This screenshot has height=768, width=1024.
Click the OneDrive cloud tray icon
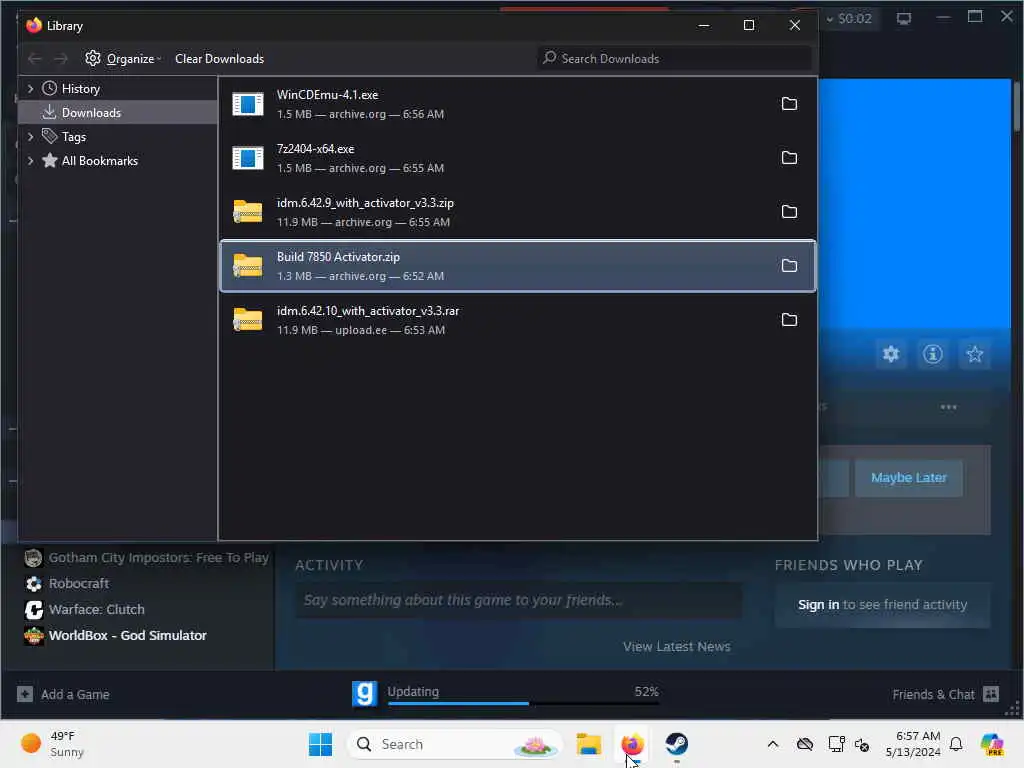tap(805, 744)
